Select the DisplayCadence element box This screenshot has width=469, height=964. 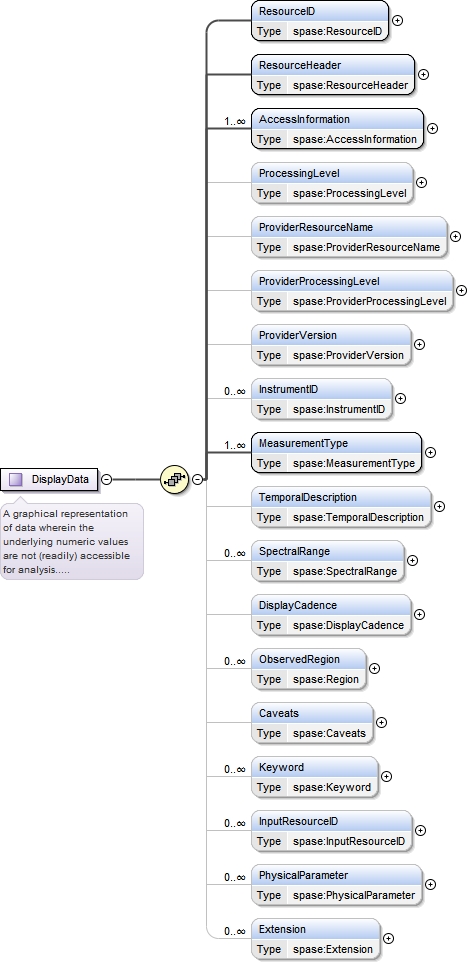331,615
